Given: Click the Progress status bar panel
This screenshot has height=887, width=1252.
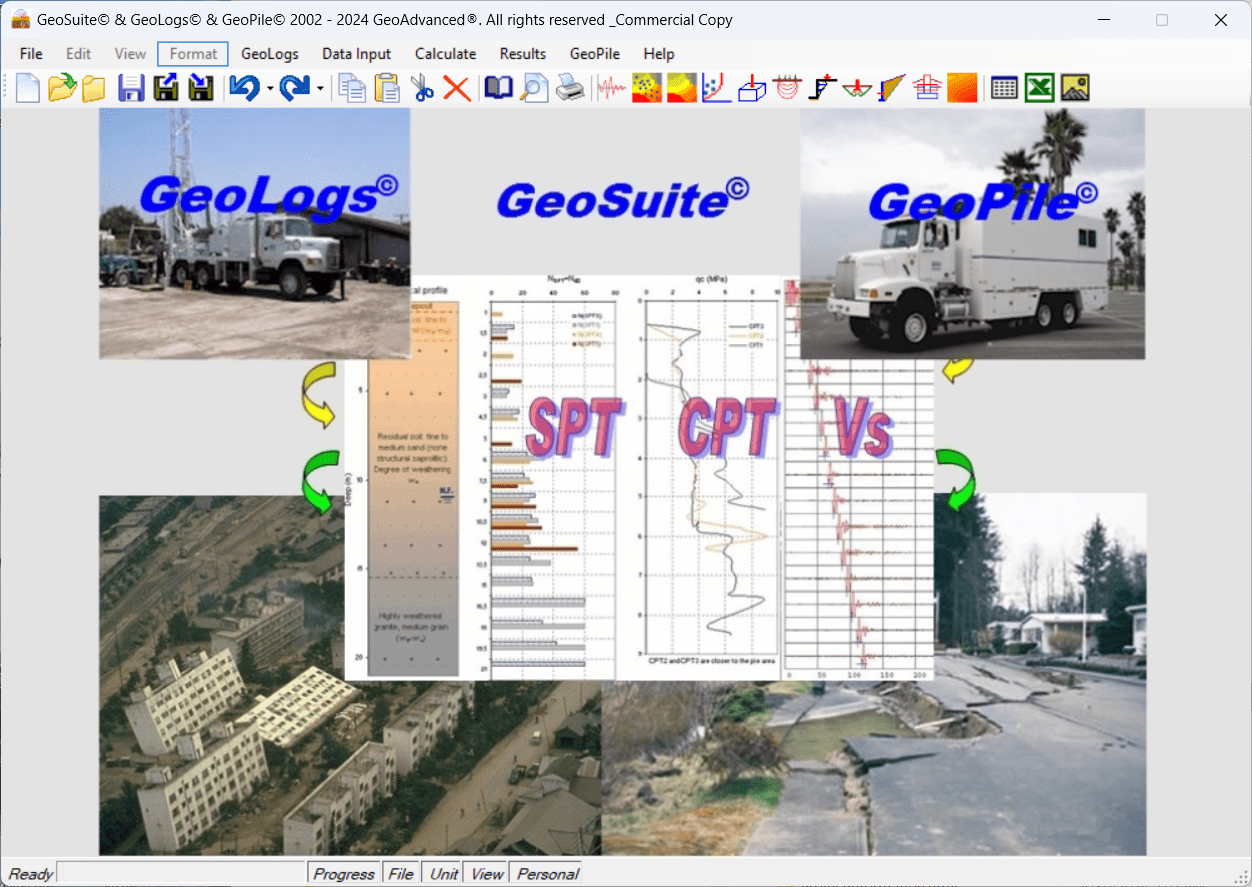Looking at the screenshot, I should [344, 873].
